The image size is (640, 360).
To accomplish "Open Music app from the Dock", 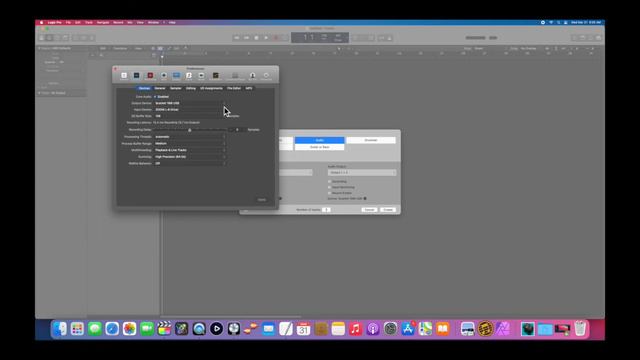I will [x=356, y=329].
